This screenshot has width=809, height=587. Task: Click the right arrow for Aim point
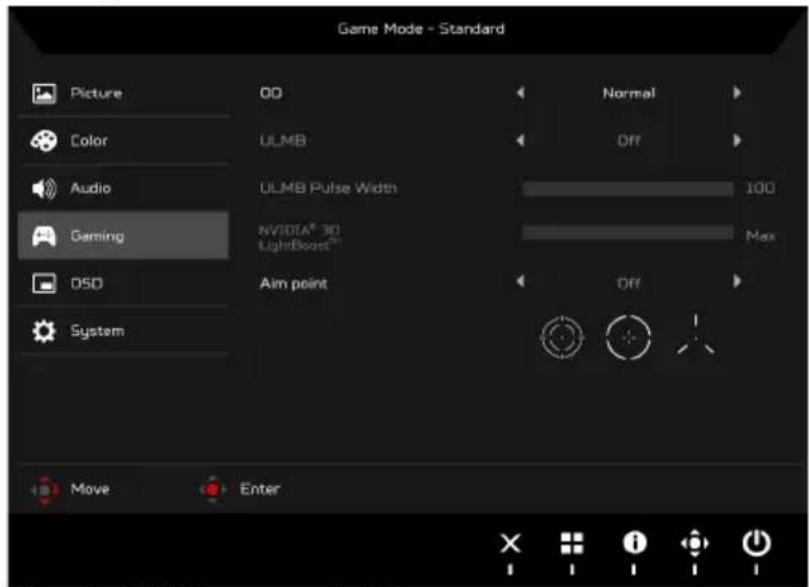click(x=737, y=281)
